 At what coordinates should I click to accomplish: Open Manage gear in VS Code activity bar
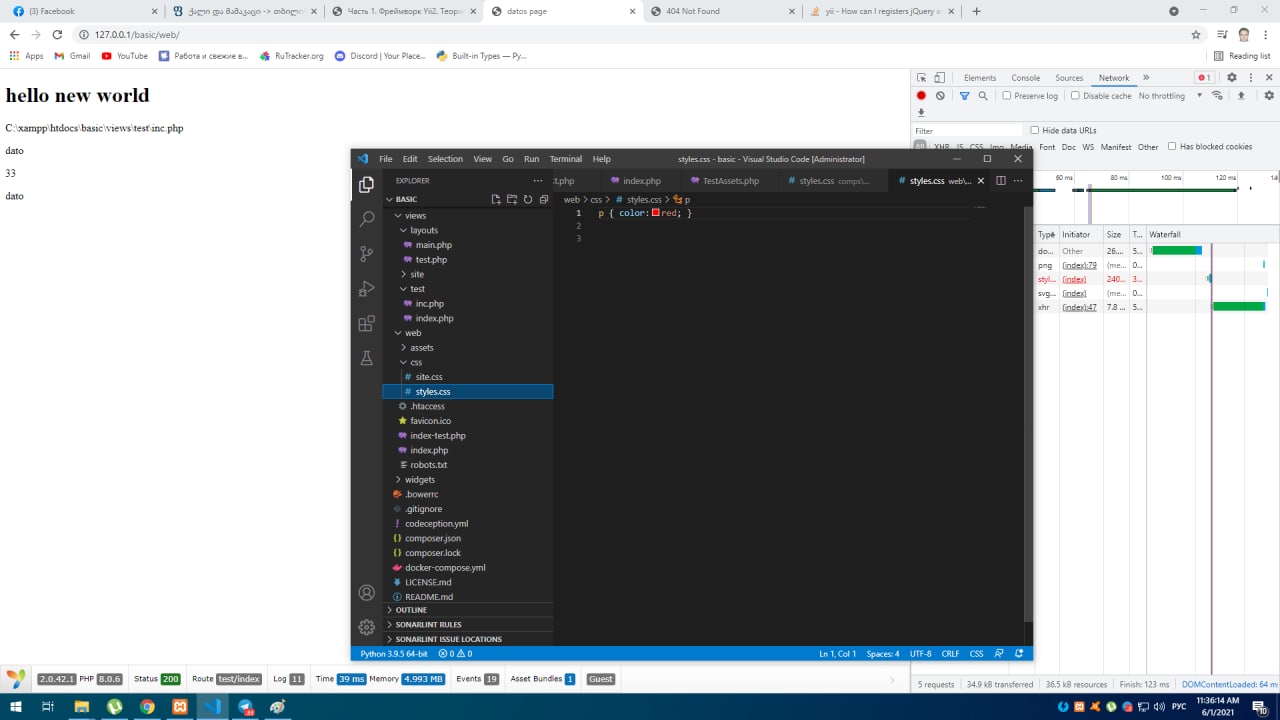[366, 627]
